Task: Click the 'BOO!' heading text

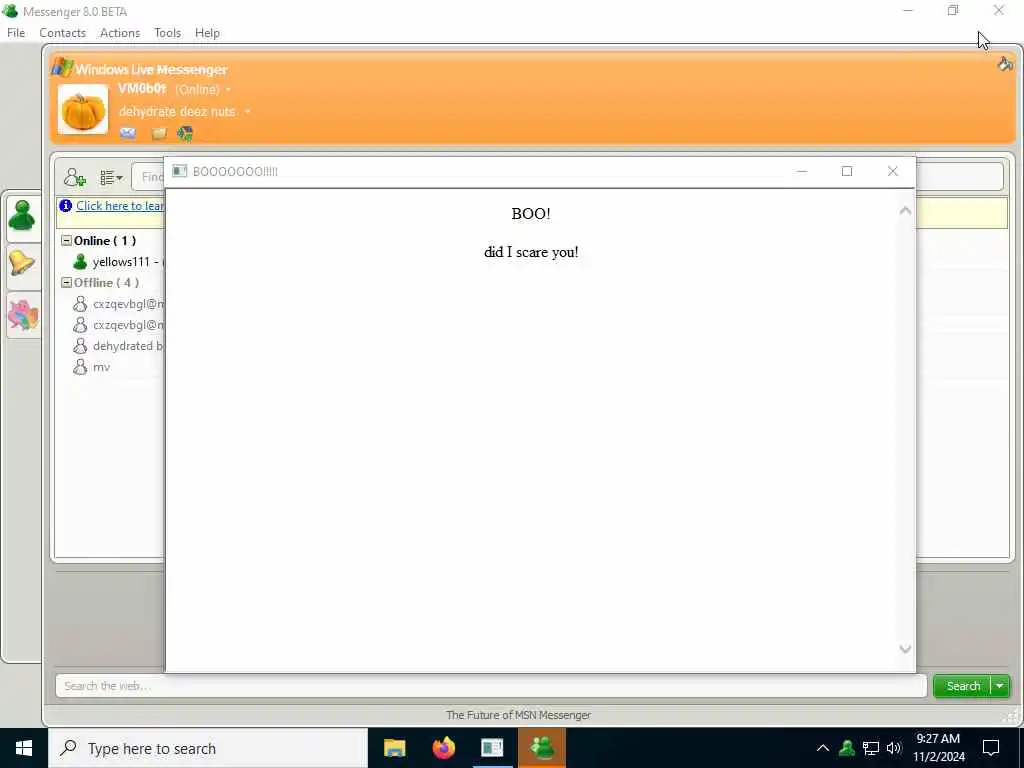Action: click(x=531, y=214)
